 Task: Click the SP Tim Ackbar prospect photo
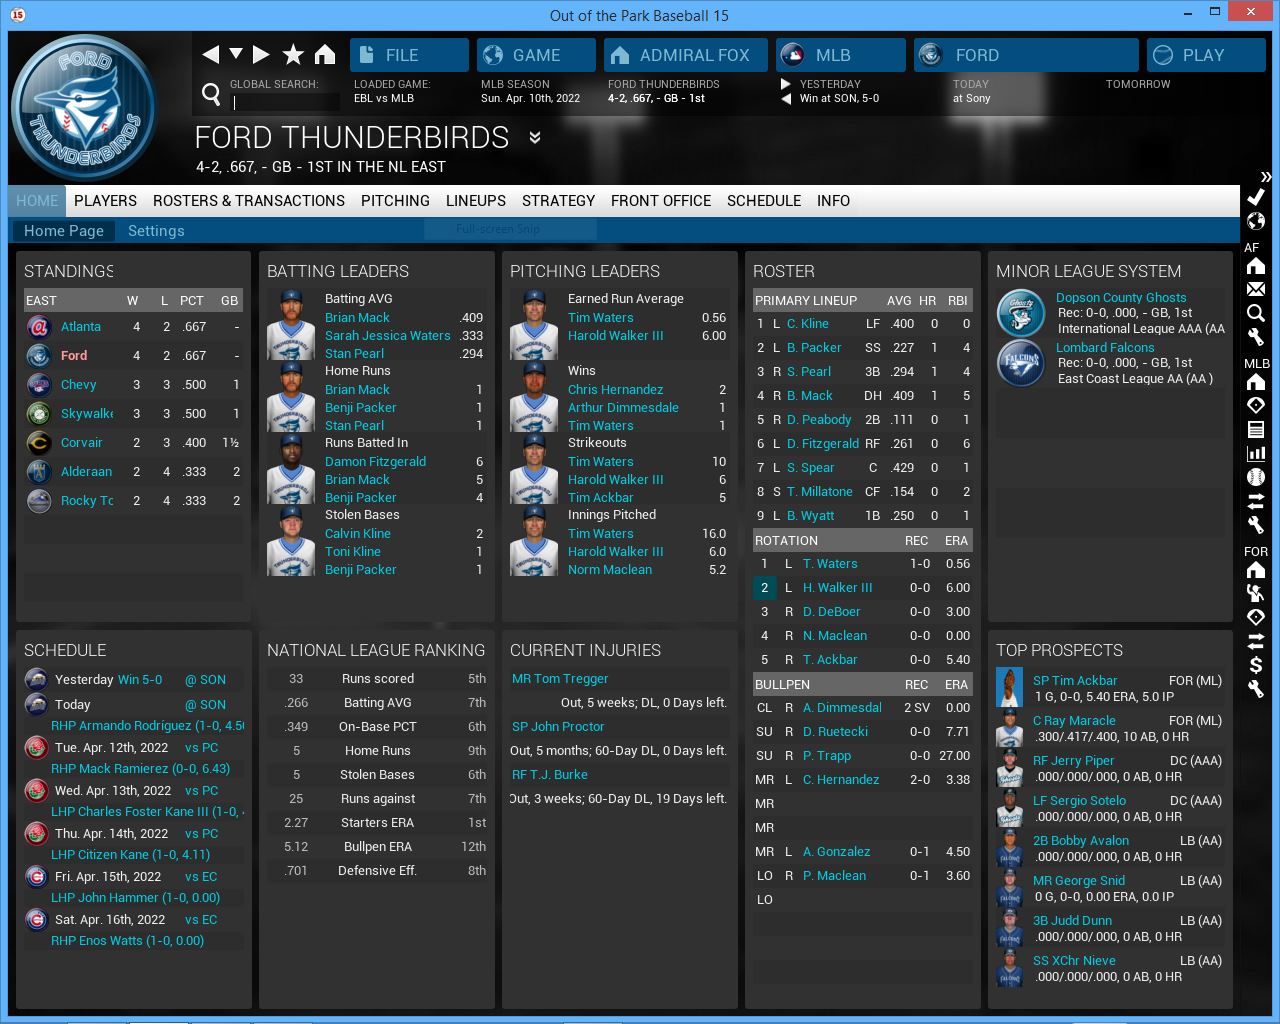[1010, 688]
